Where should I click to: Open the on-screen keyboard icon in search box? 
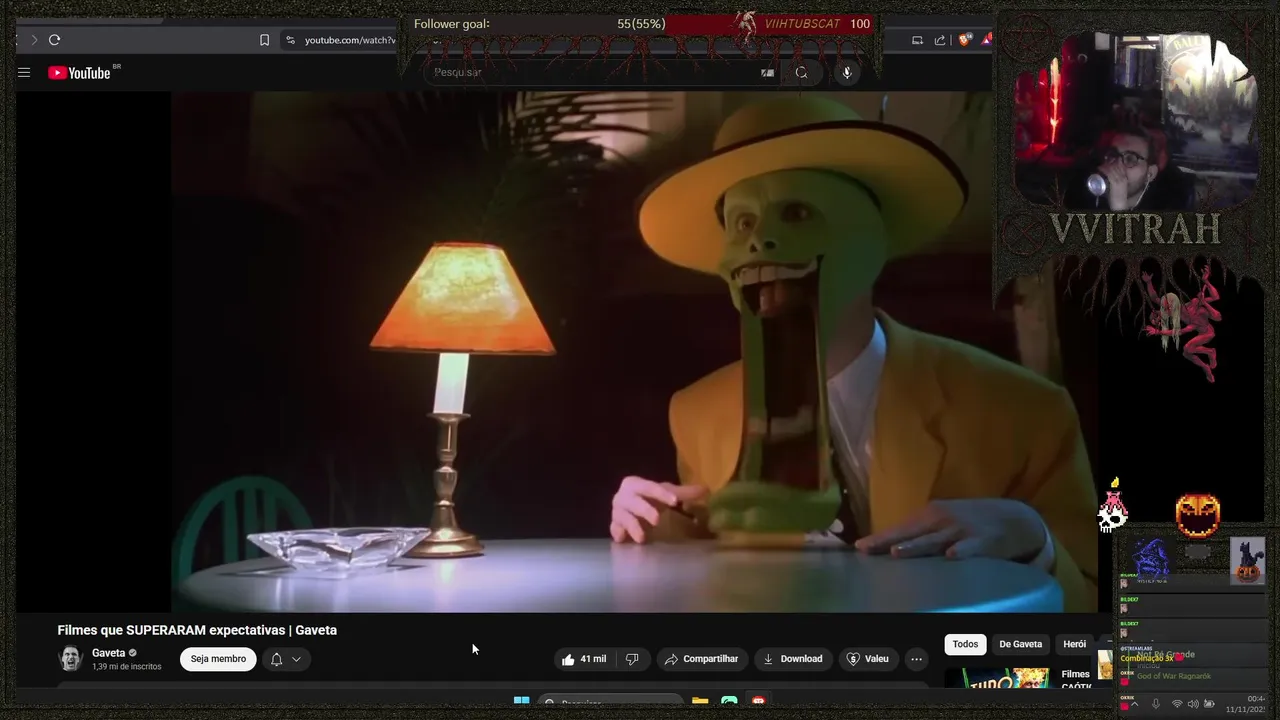(x=767, y=72)
